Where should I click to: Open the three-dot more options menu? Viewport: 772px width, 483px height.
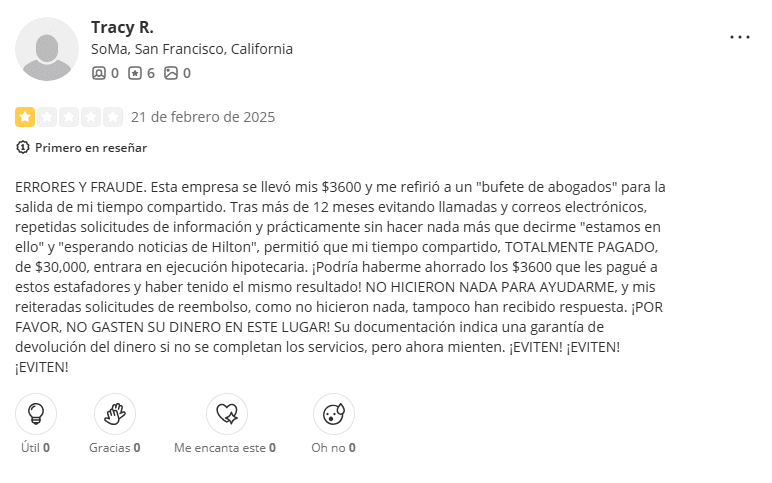tap(739, 37)
